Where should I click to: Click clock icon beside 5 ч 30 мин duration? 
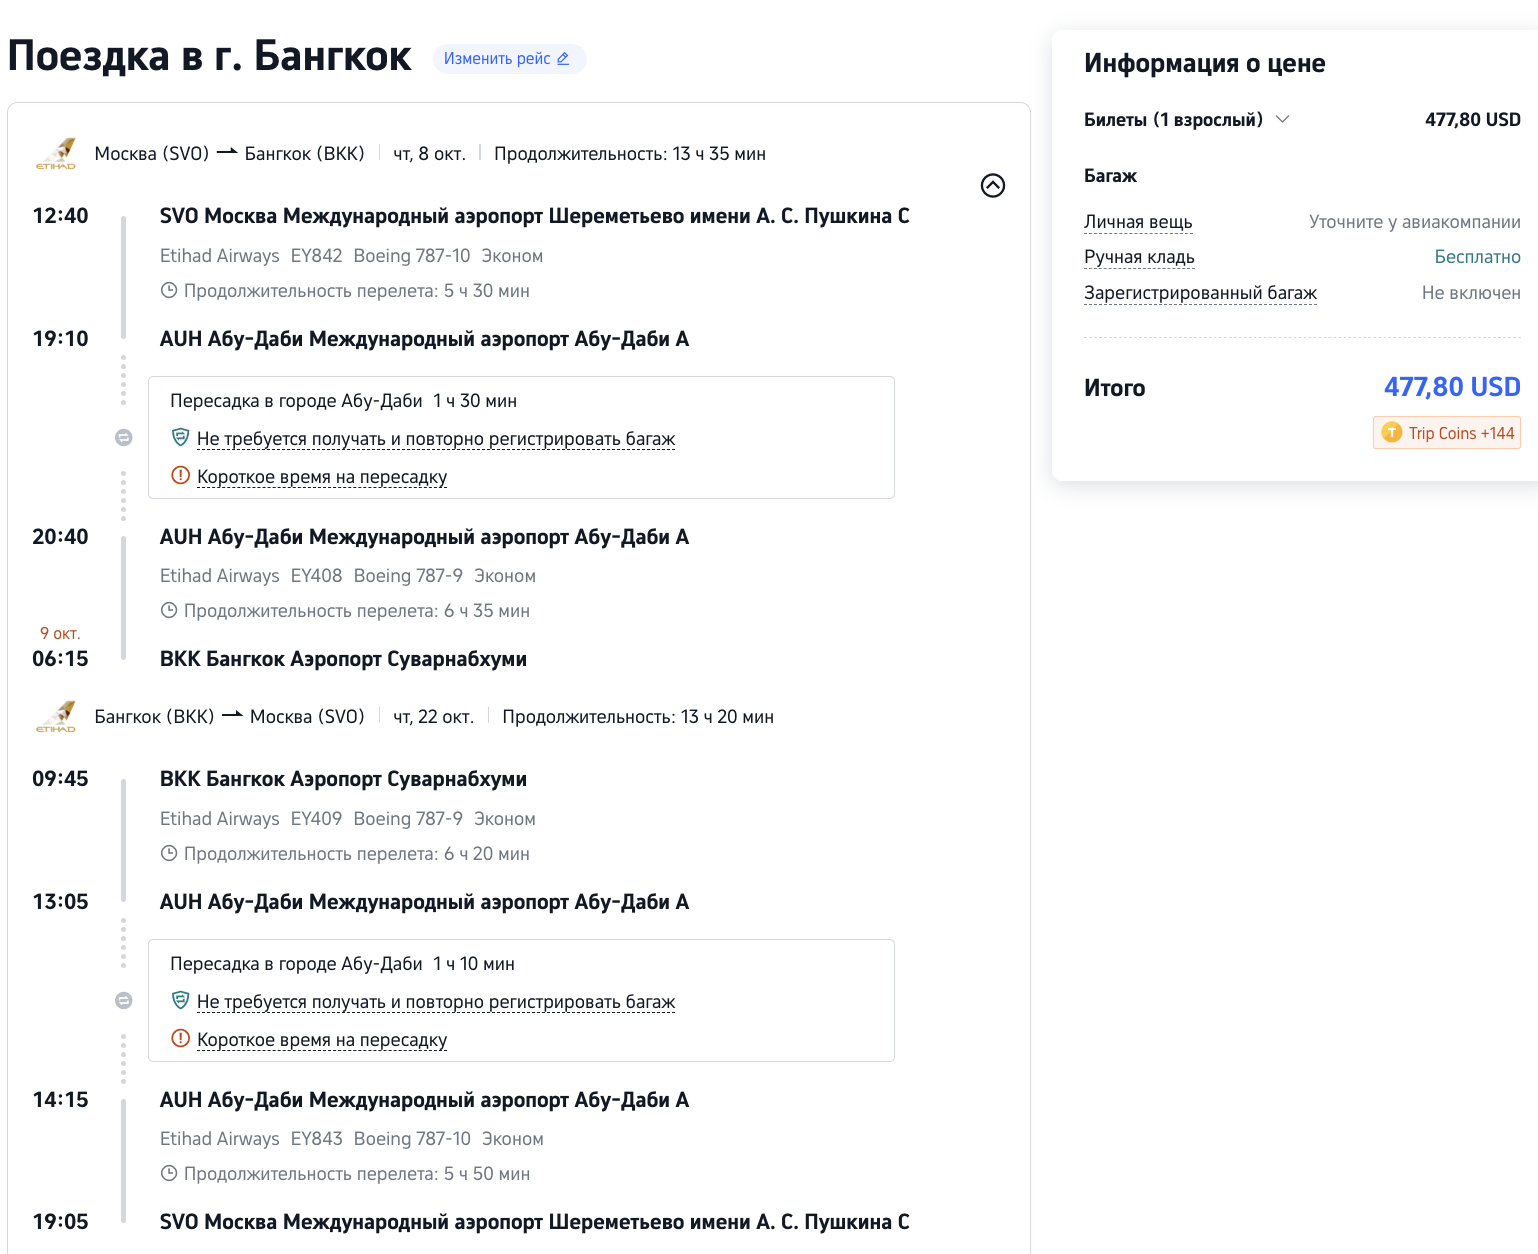pyautogui.click(x=169, y=291)
